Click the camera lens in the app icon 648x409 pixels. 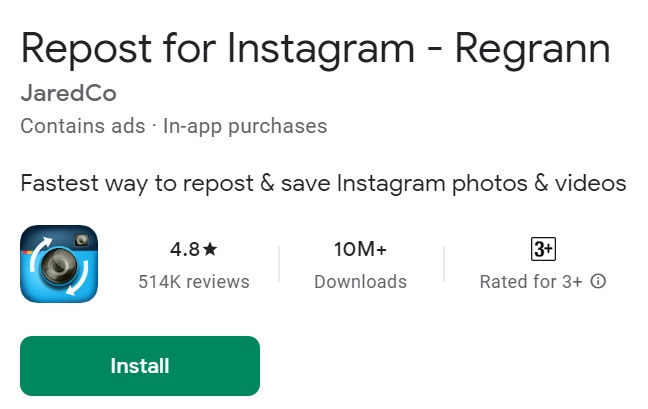pos(59,266)
